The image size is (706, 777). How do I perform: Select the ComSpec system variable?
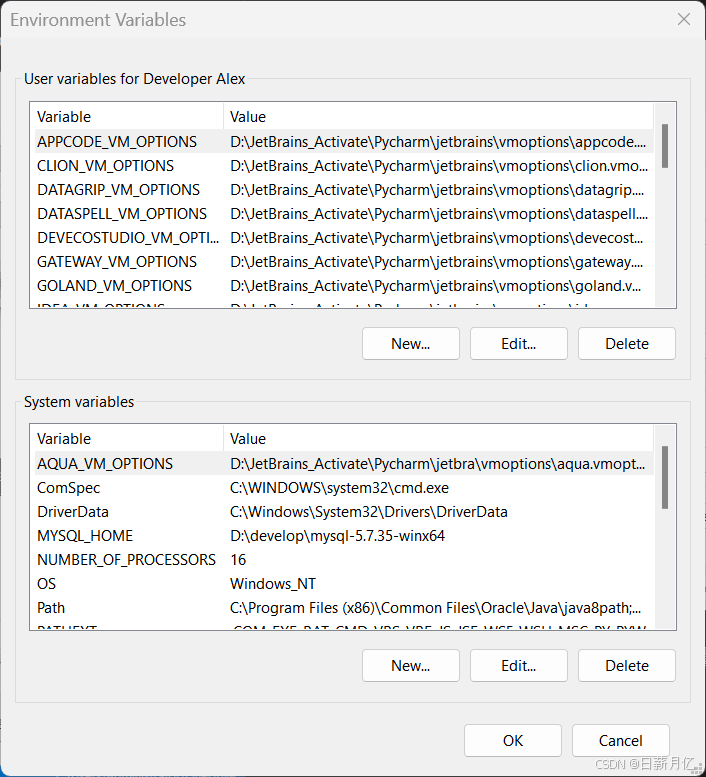click(x=344, y=488)
